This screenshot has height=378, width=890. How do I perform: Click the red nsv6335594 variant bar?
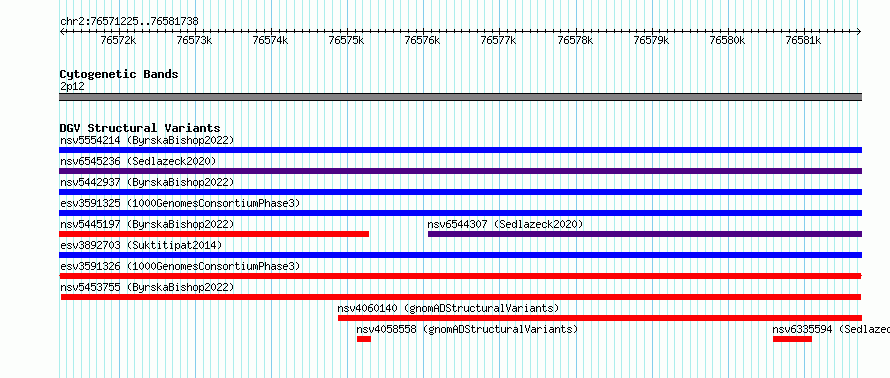coord(792,339)
